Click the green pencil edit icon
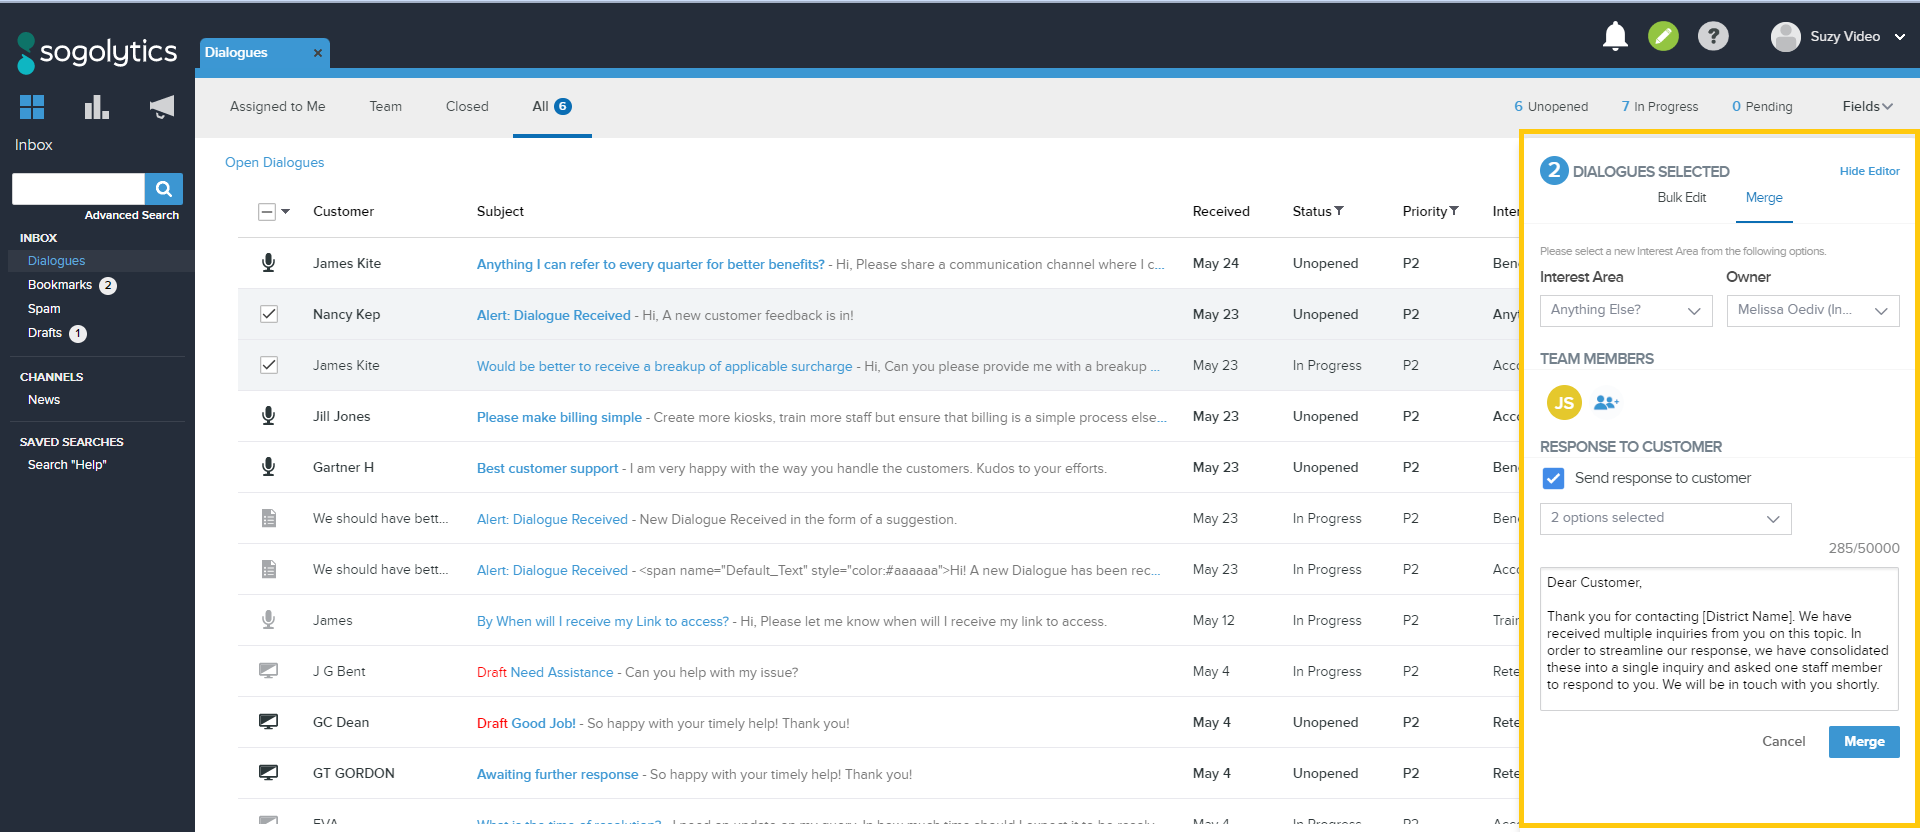This screenshot has height=832, width=1920. 1663,37
